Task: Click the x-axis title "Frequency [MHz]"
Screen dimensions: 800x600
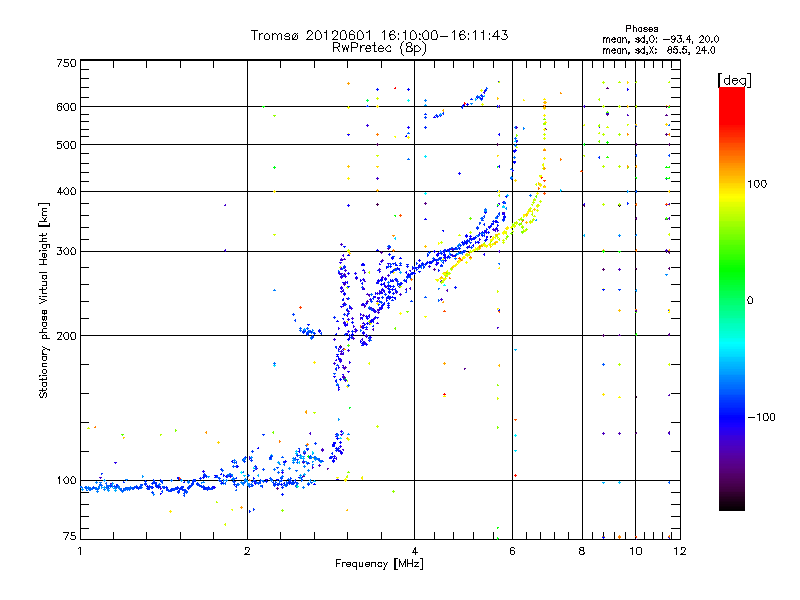Action: coord(379,564)
